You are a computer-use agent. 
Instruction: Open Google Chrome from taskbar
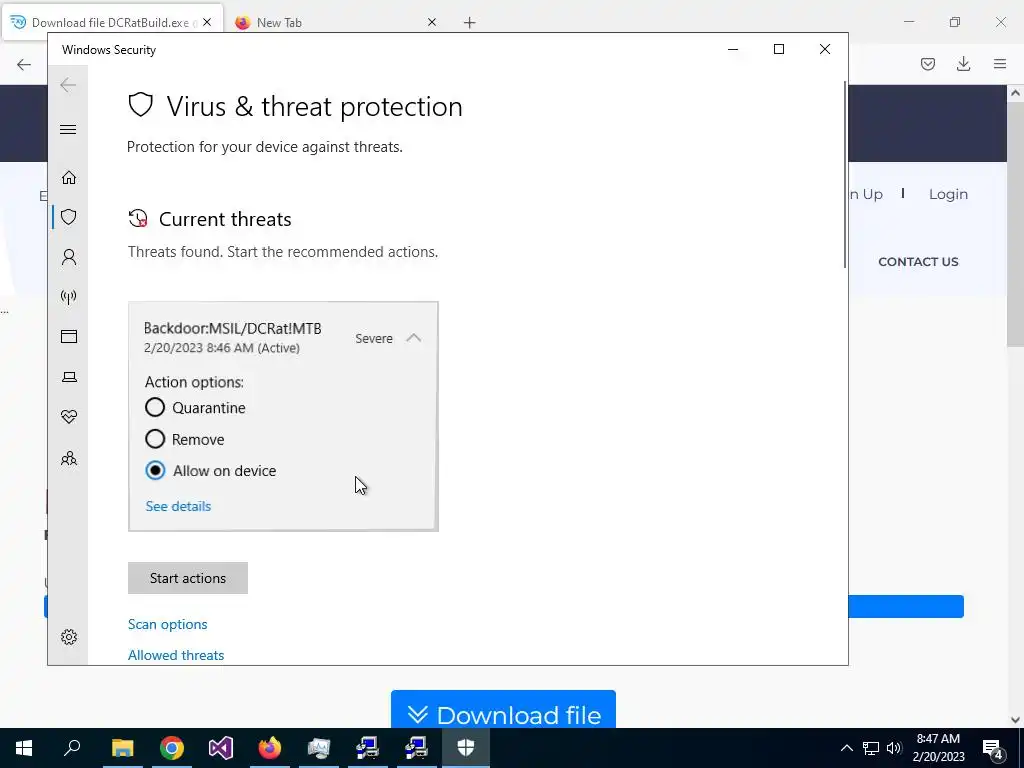[172, 748]
